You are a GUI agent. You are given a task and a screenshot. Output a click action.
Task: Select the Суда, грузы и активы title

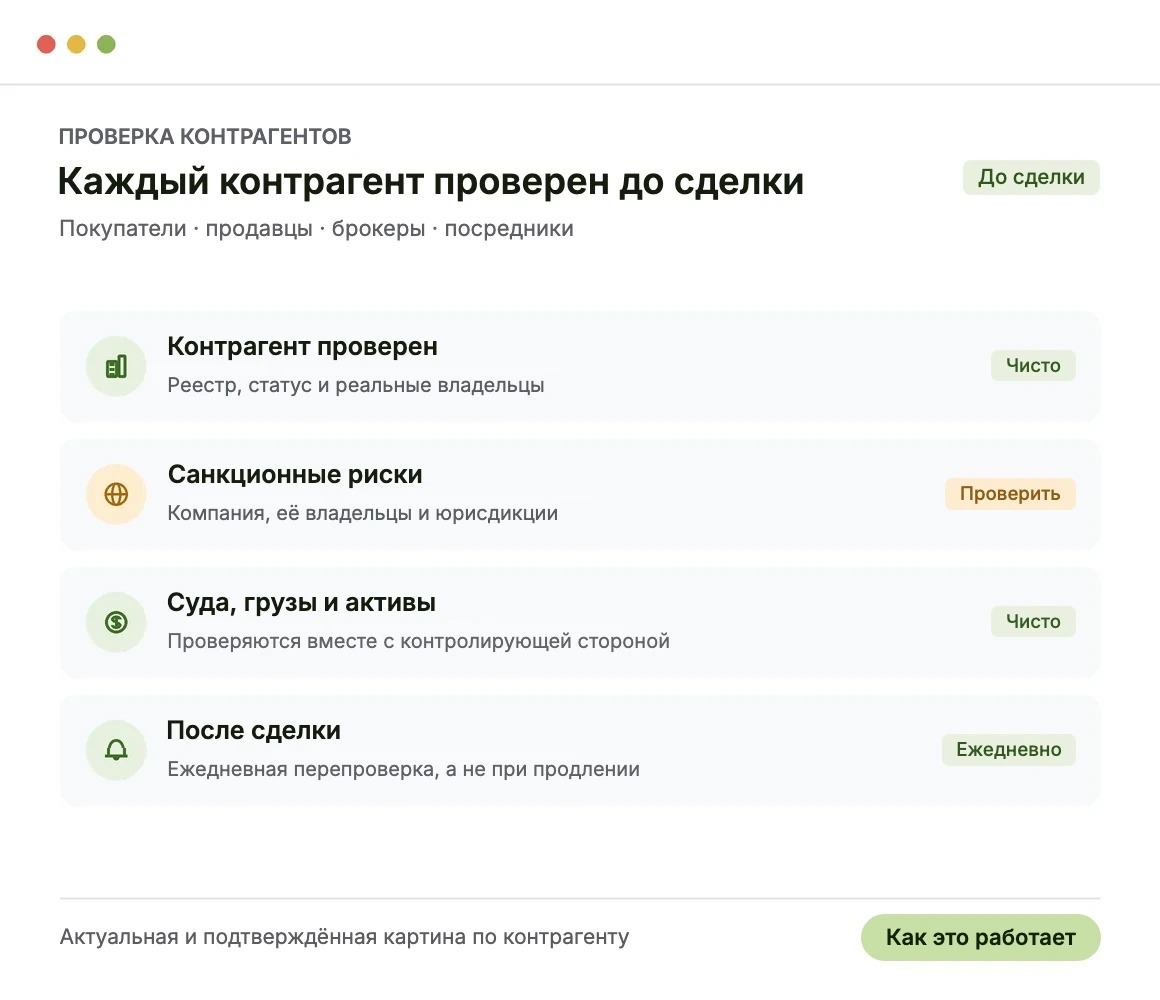click(x=301, y=603)
